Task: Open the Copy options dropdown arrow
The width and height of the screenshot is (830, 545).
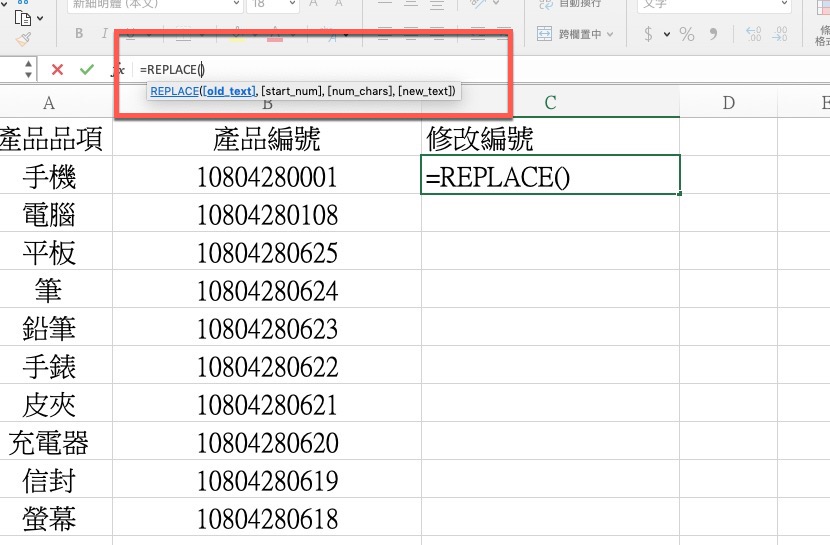Action: [40, 19]
